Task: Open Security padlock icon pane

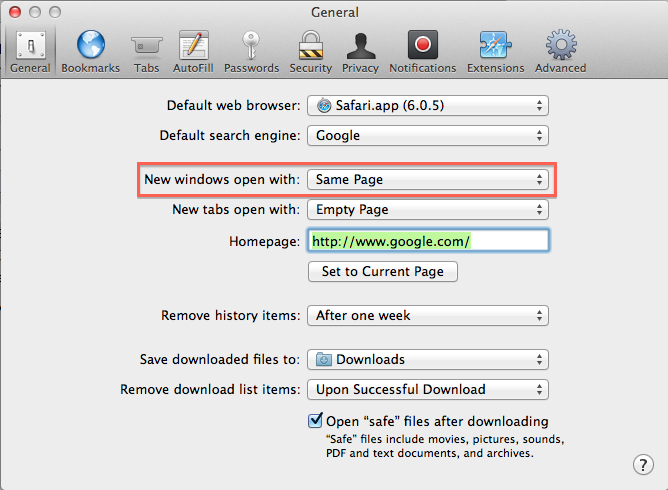Action: (311, 52)
